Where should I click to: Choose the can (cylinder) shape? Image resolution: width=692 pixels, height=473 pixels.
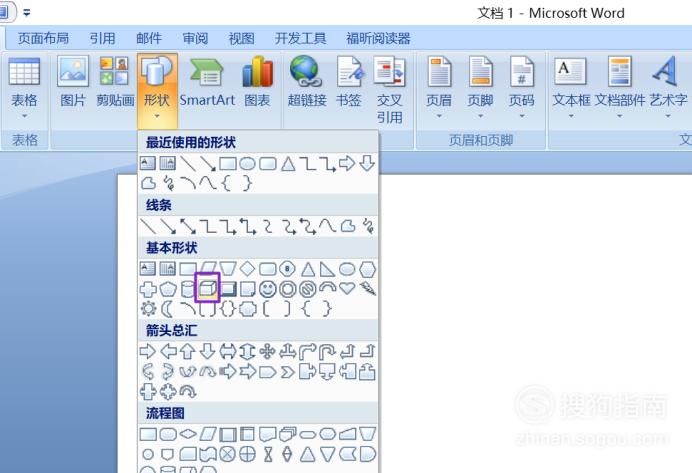coord(188,289)
